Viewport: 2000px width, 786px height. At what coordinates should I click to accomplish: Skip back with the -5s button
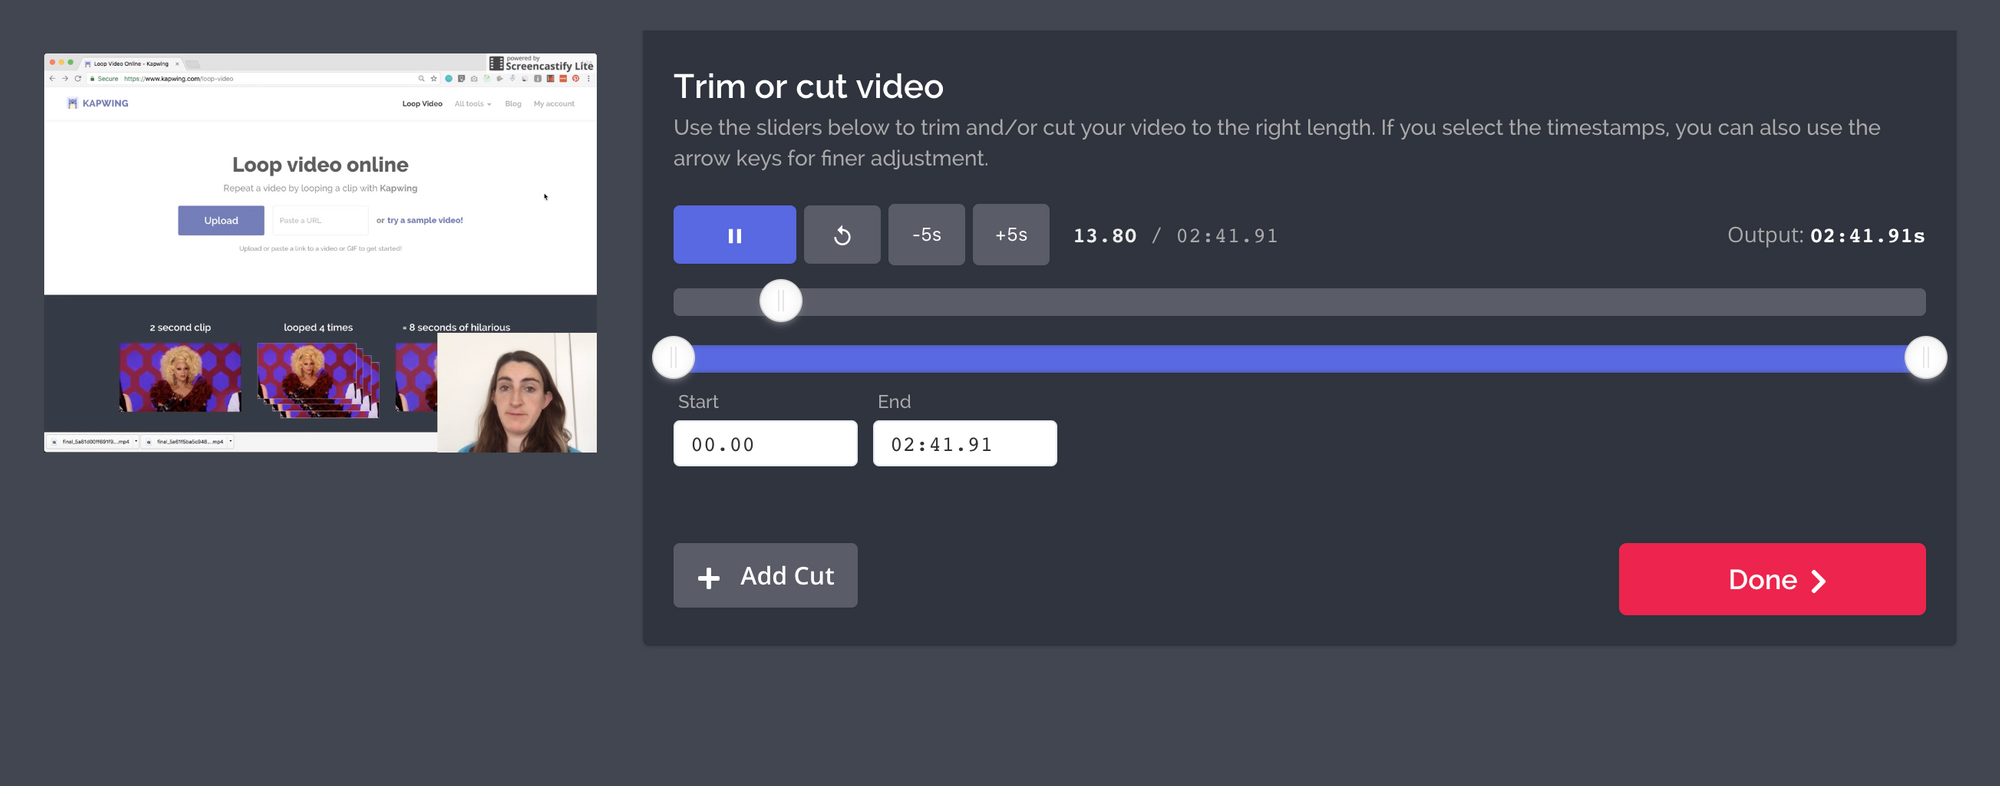[x=926, y=235]
